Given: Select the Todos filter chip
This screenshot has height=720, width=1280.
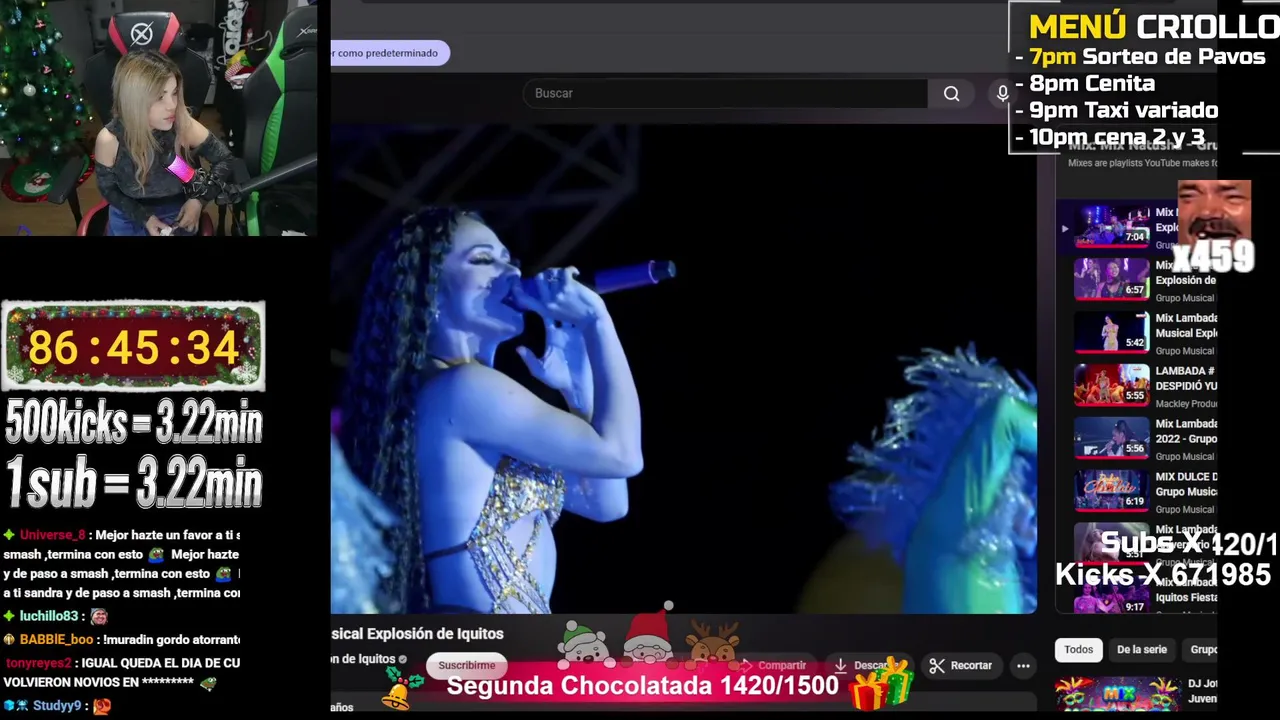Looking at the screenshot, I should pyautogui.click(x=1078, y=649).
